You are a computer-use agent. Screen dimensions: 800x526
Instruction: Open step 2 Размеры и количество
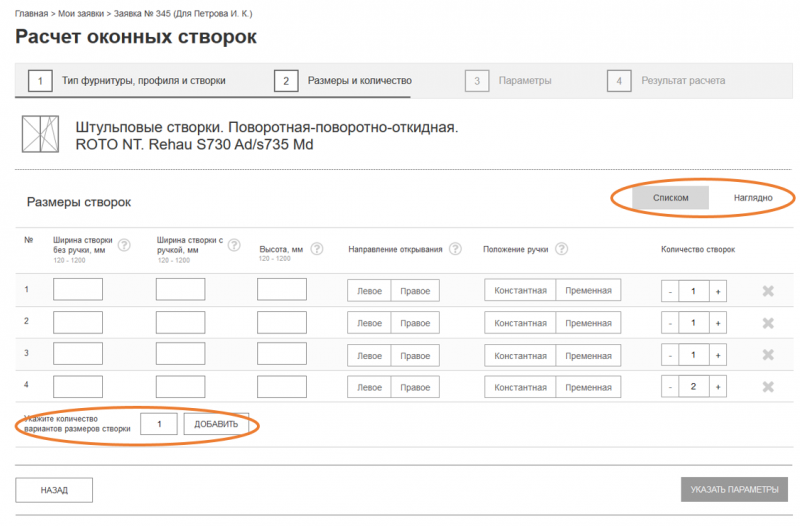coord(343,81)
